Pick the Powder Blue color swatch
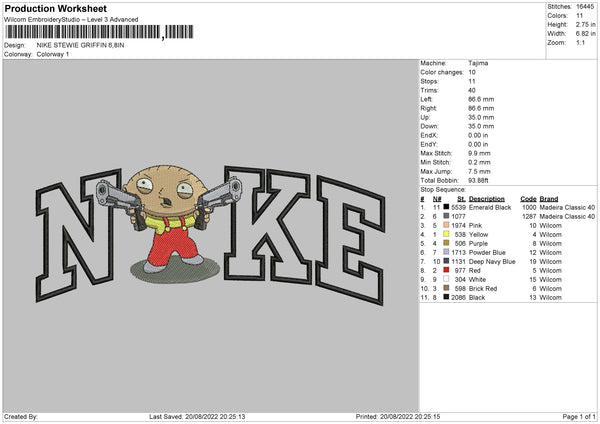This screenshot has width=600, height=424. [x=446, y=252]
